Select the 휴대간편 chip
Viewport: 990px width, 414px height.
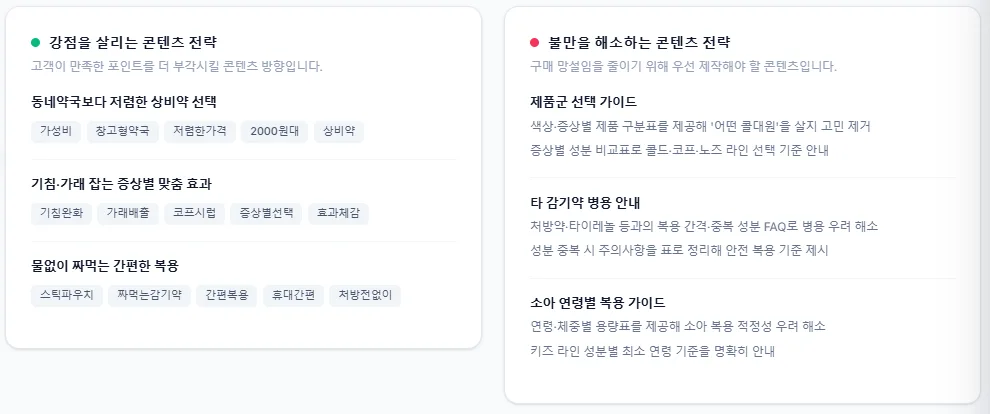click(294, 295)
